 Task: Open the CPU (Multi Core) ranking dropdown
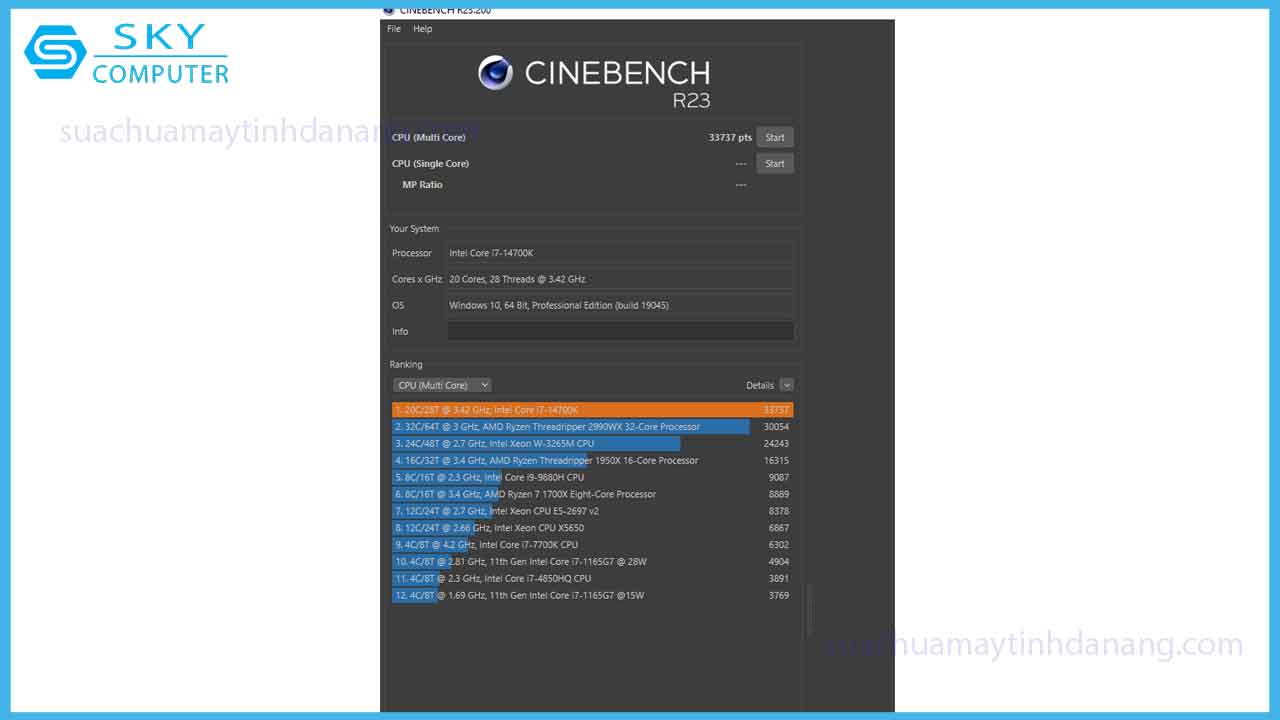[x=442, y=385]
